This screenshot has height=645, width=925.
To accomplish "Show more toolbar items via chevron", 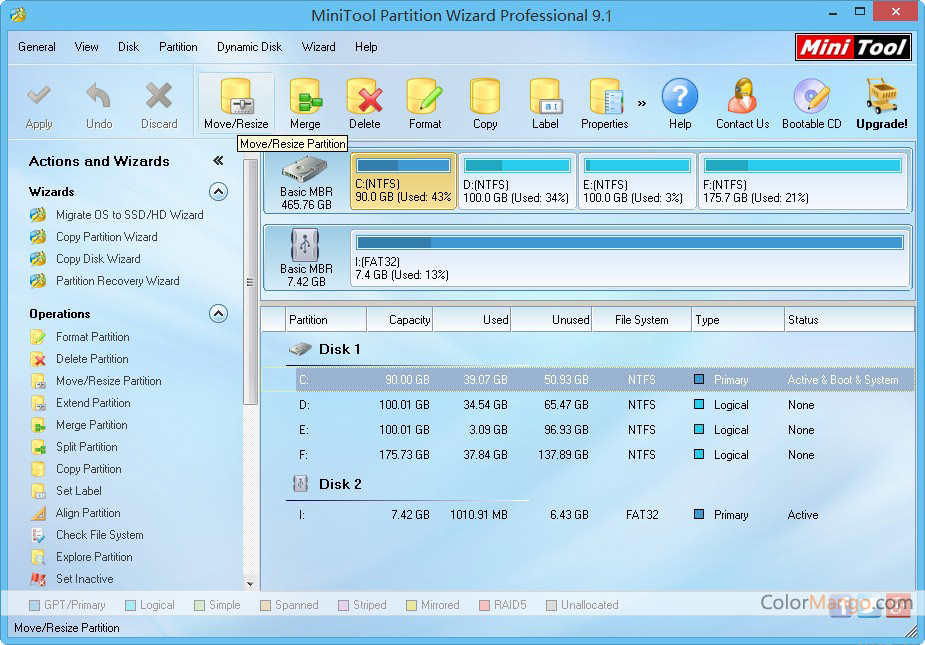I will tap(641, 103).
